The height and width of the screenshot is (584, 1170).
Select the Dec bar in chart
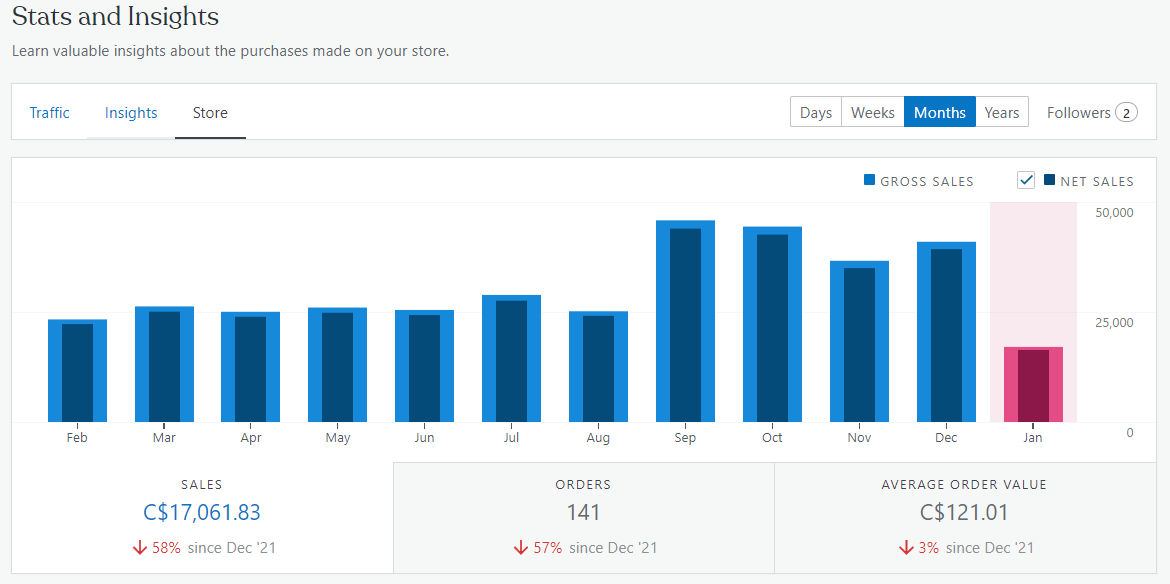click(x=946, y=332)
